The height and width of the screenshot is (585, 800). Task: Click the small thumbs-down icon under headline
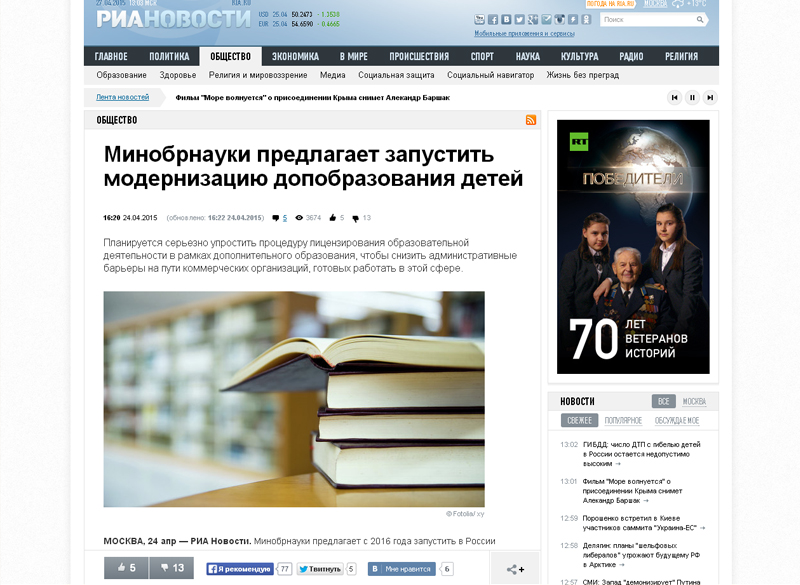[x=356, y=218]
